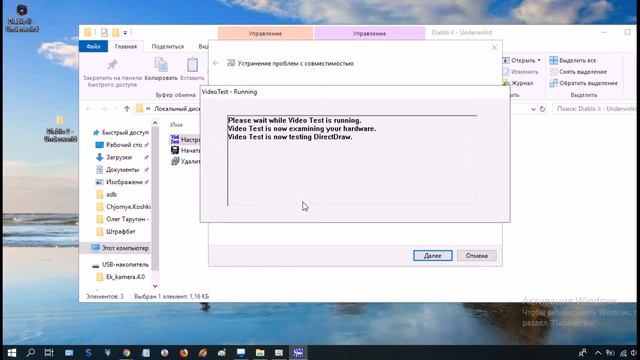640x360 pixels.
Task: Open the adb folder in the sidebar
Action: [107, 194]
